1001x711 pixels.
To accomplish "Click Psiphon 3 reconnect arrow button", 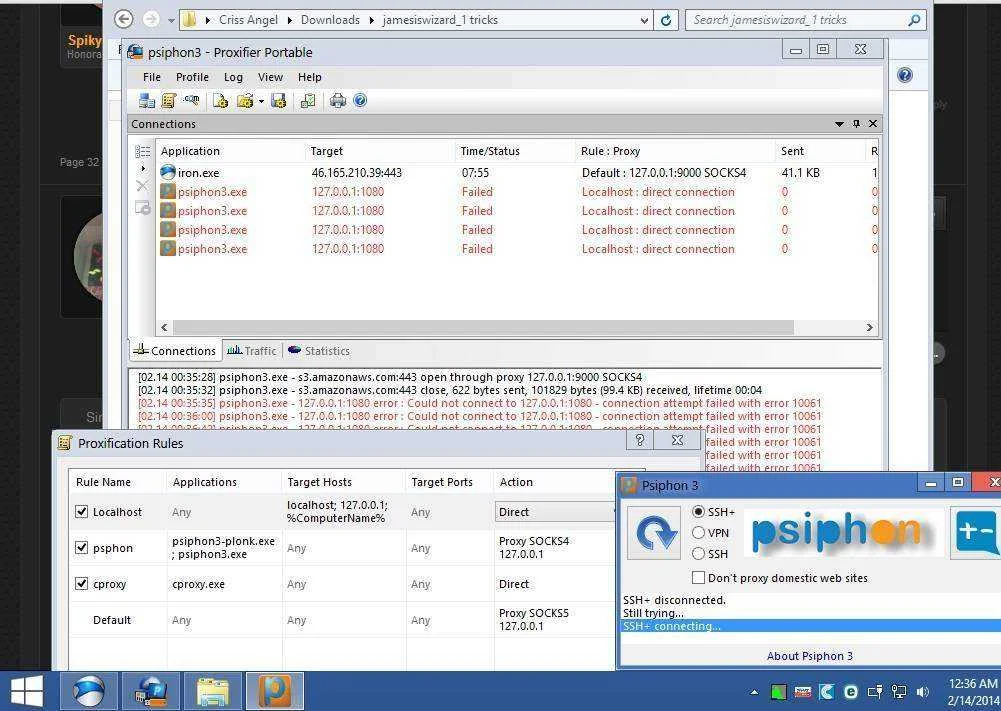I will (654, 532).
